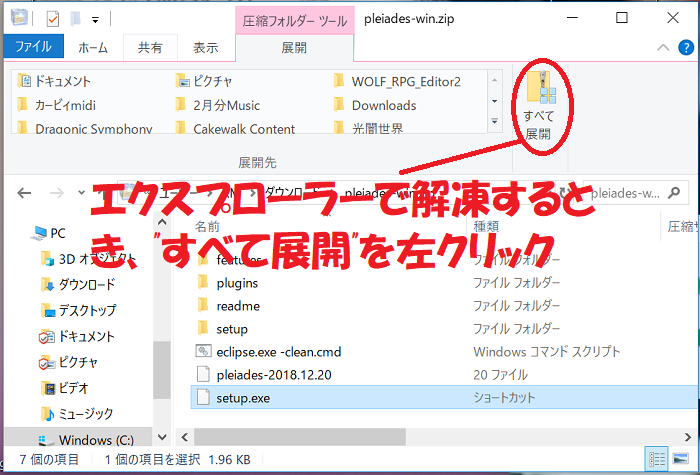Click the Extract All (すべて展開) button
Viewport: 700px width, 475px height.
coord(541,106)
